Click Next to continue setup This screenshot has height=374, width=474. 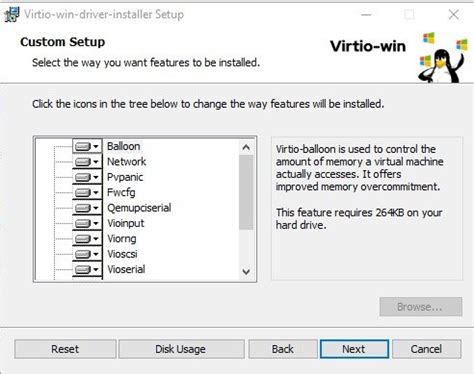pos(354,349)
